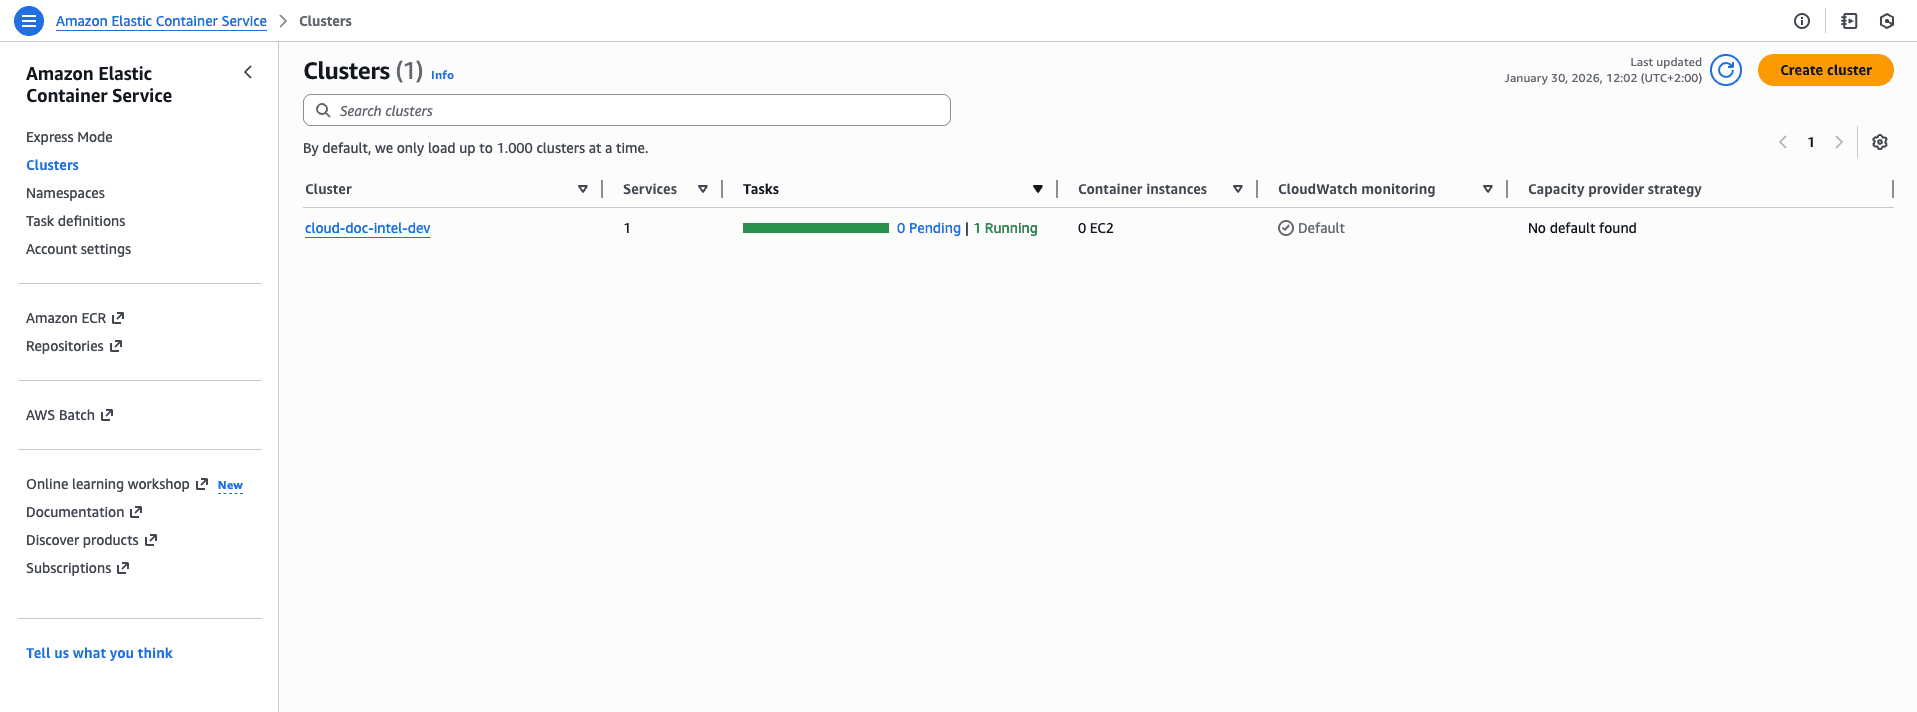1917x712 pixels.
Task: Open the cloud-doc-intel-dev cluster link
Action: click(367, 228)
